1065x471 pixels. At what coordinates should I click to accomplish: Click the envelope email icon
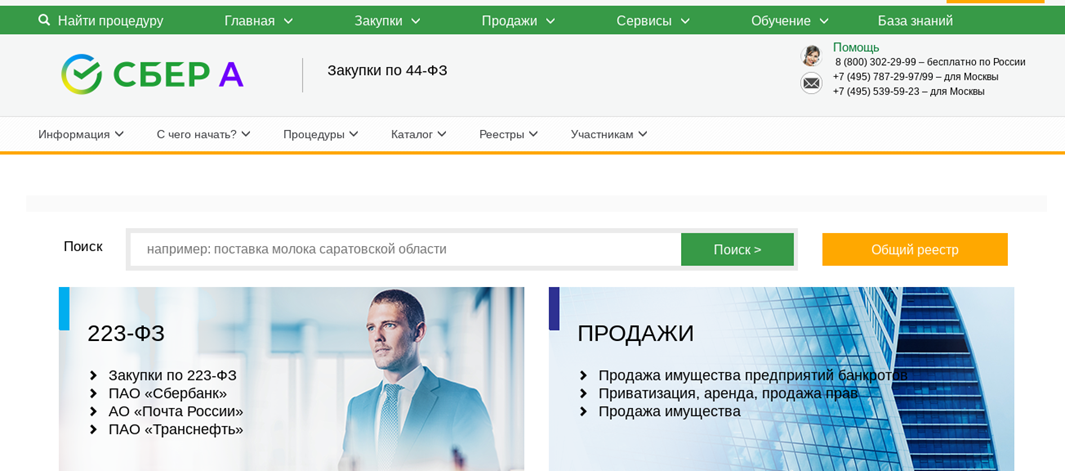click(x=811, y=84)
